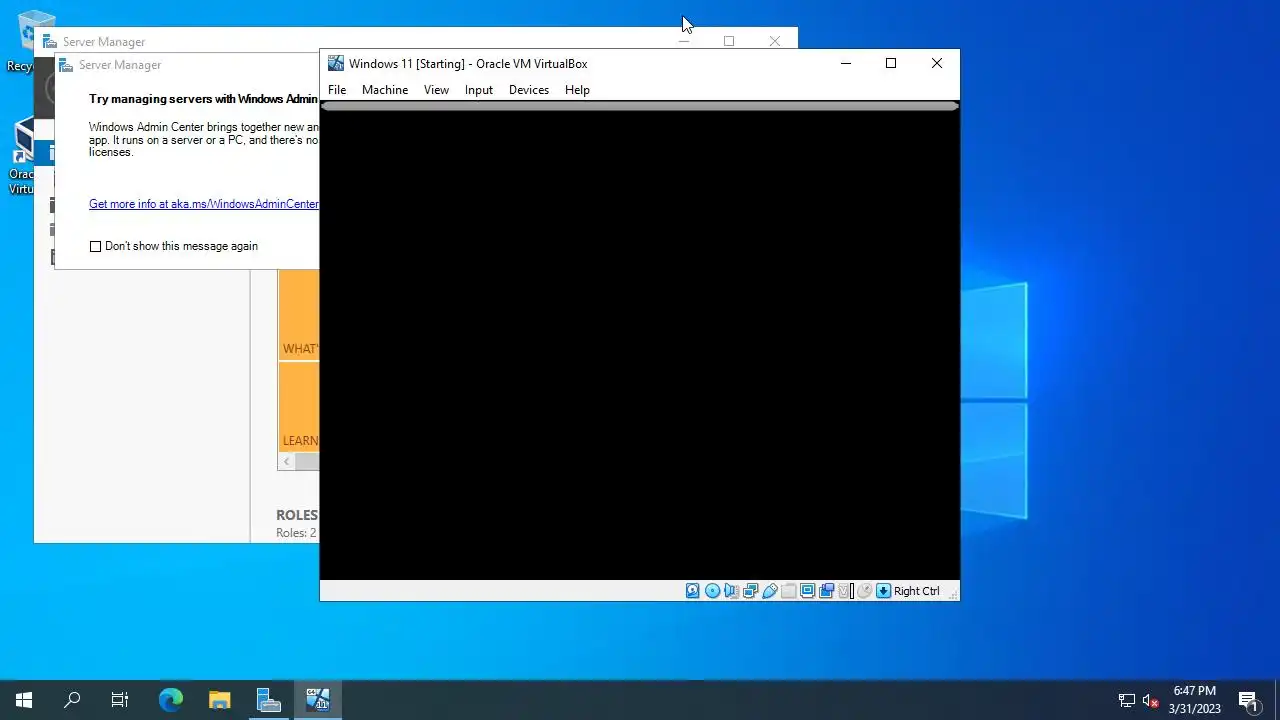
Task: Click the muted volume tray icon
Action: pos(1151,700)
